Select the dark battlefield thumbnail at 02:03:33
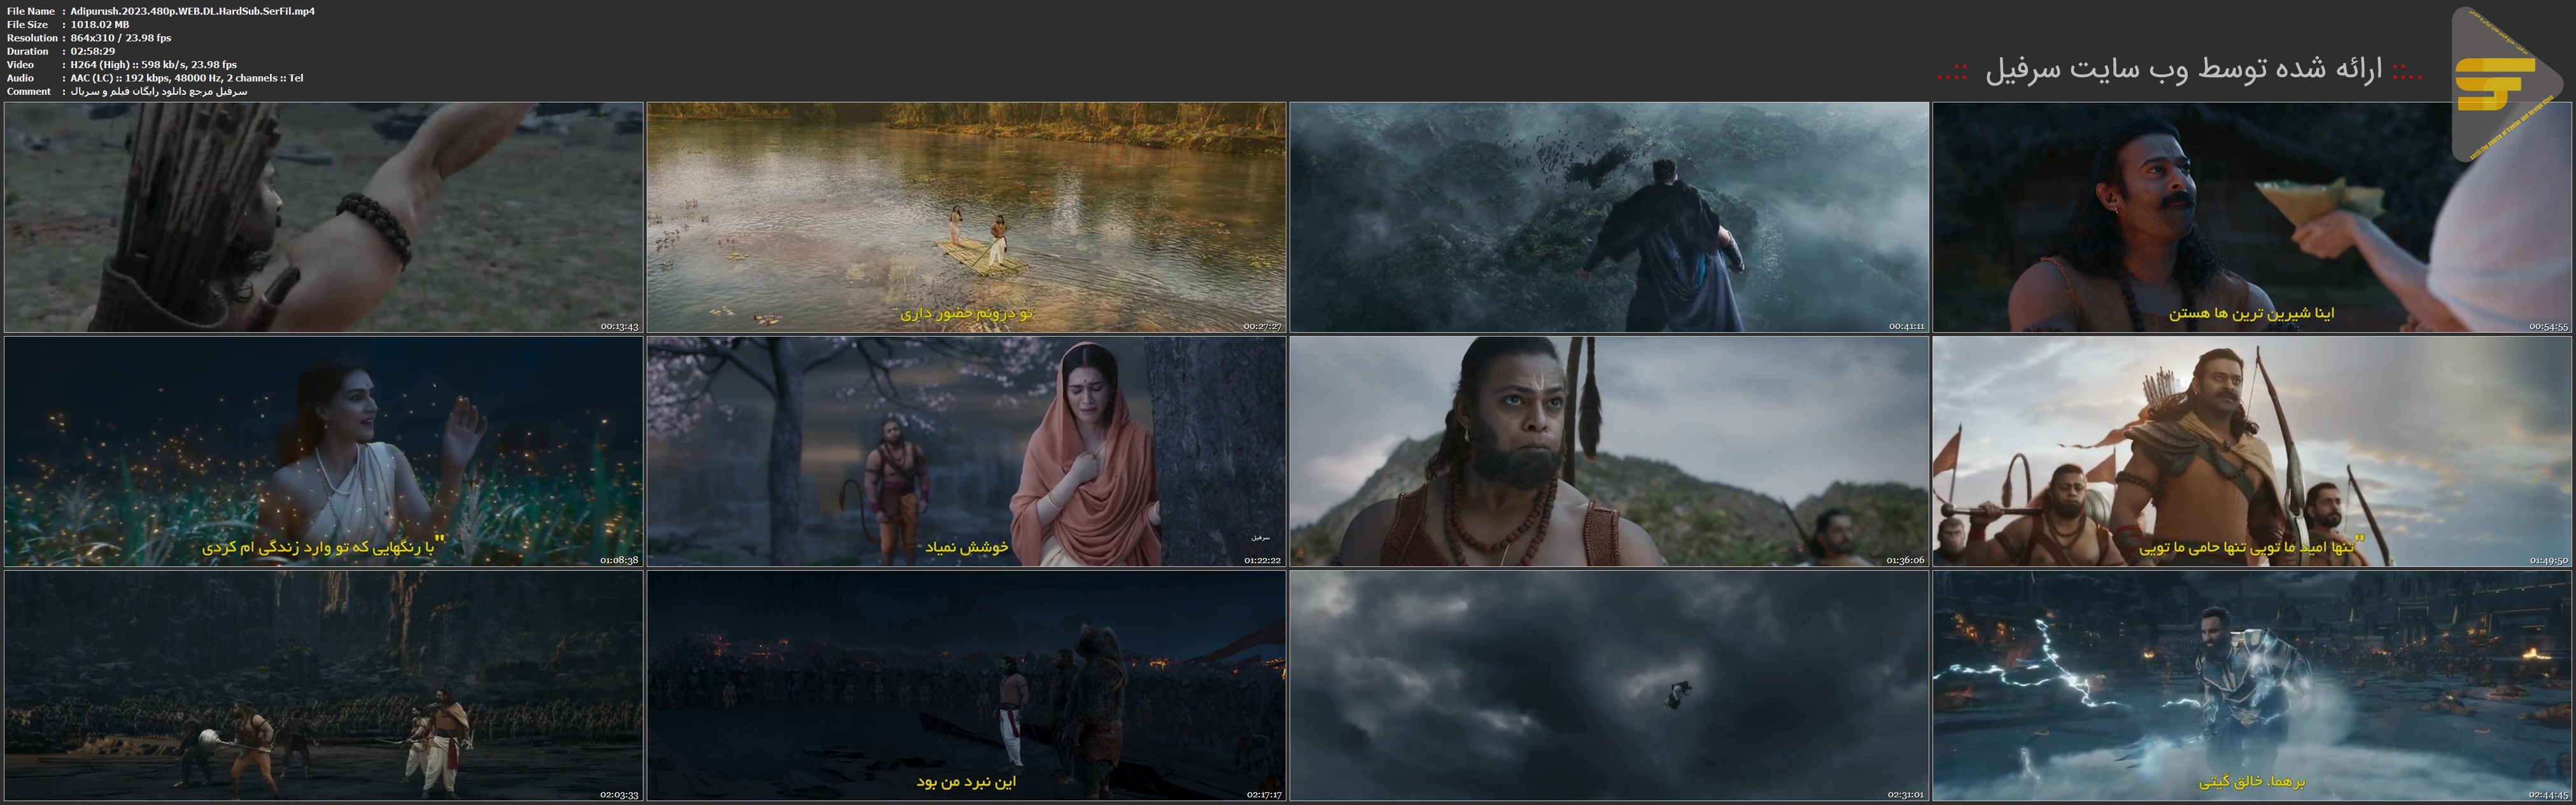The width and height of the screenshot is (2576, 805). pyautogui.click(x=323, y=685)
